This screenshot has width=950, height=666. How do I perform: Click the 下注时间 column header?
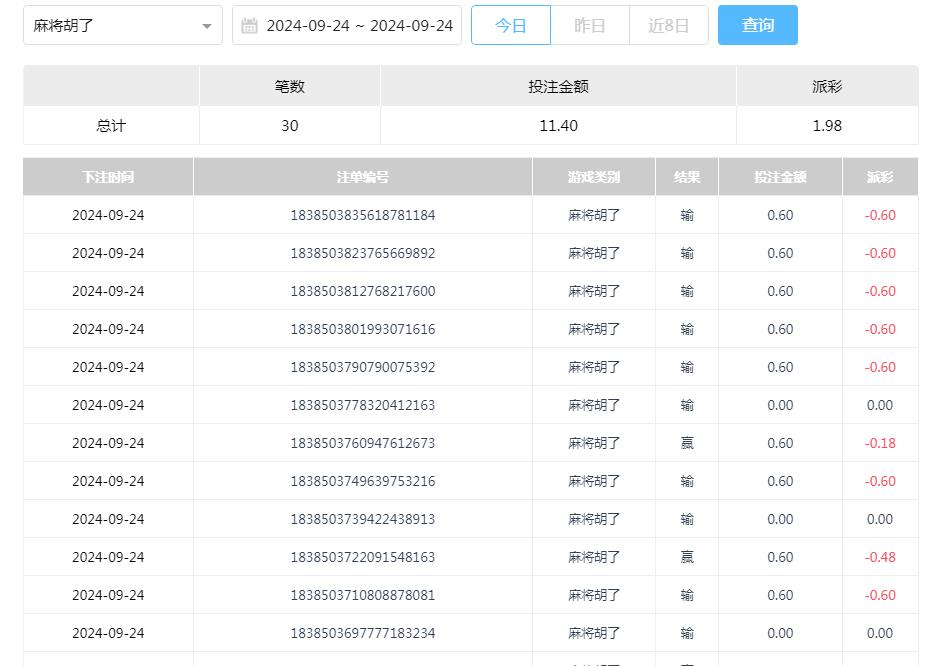[108, 177]
